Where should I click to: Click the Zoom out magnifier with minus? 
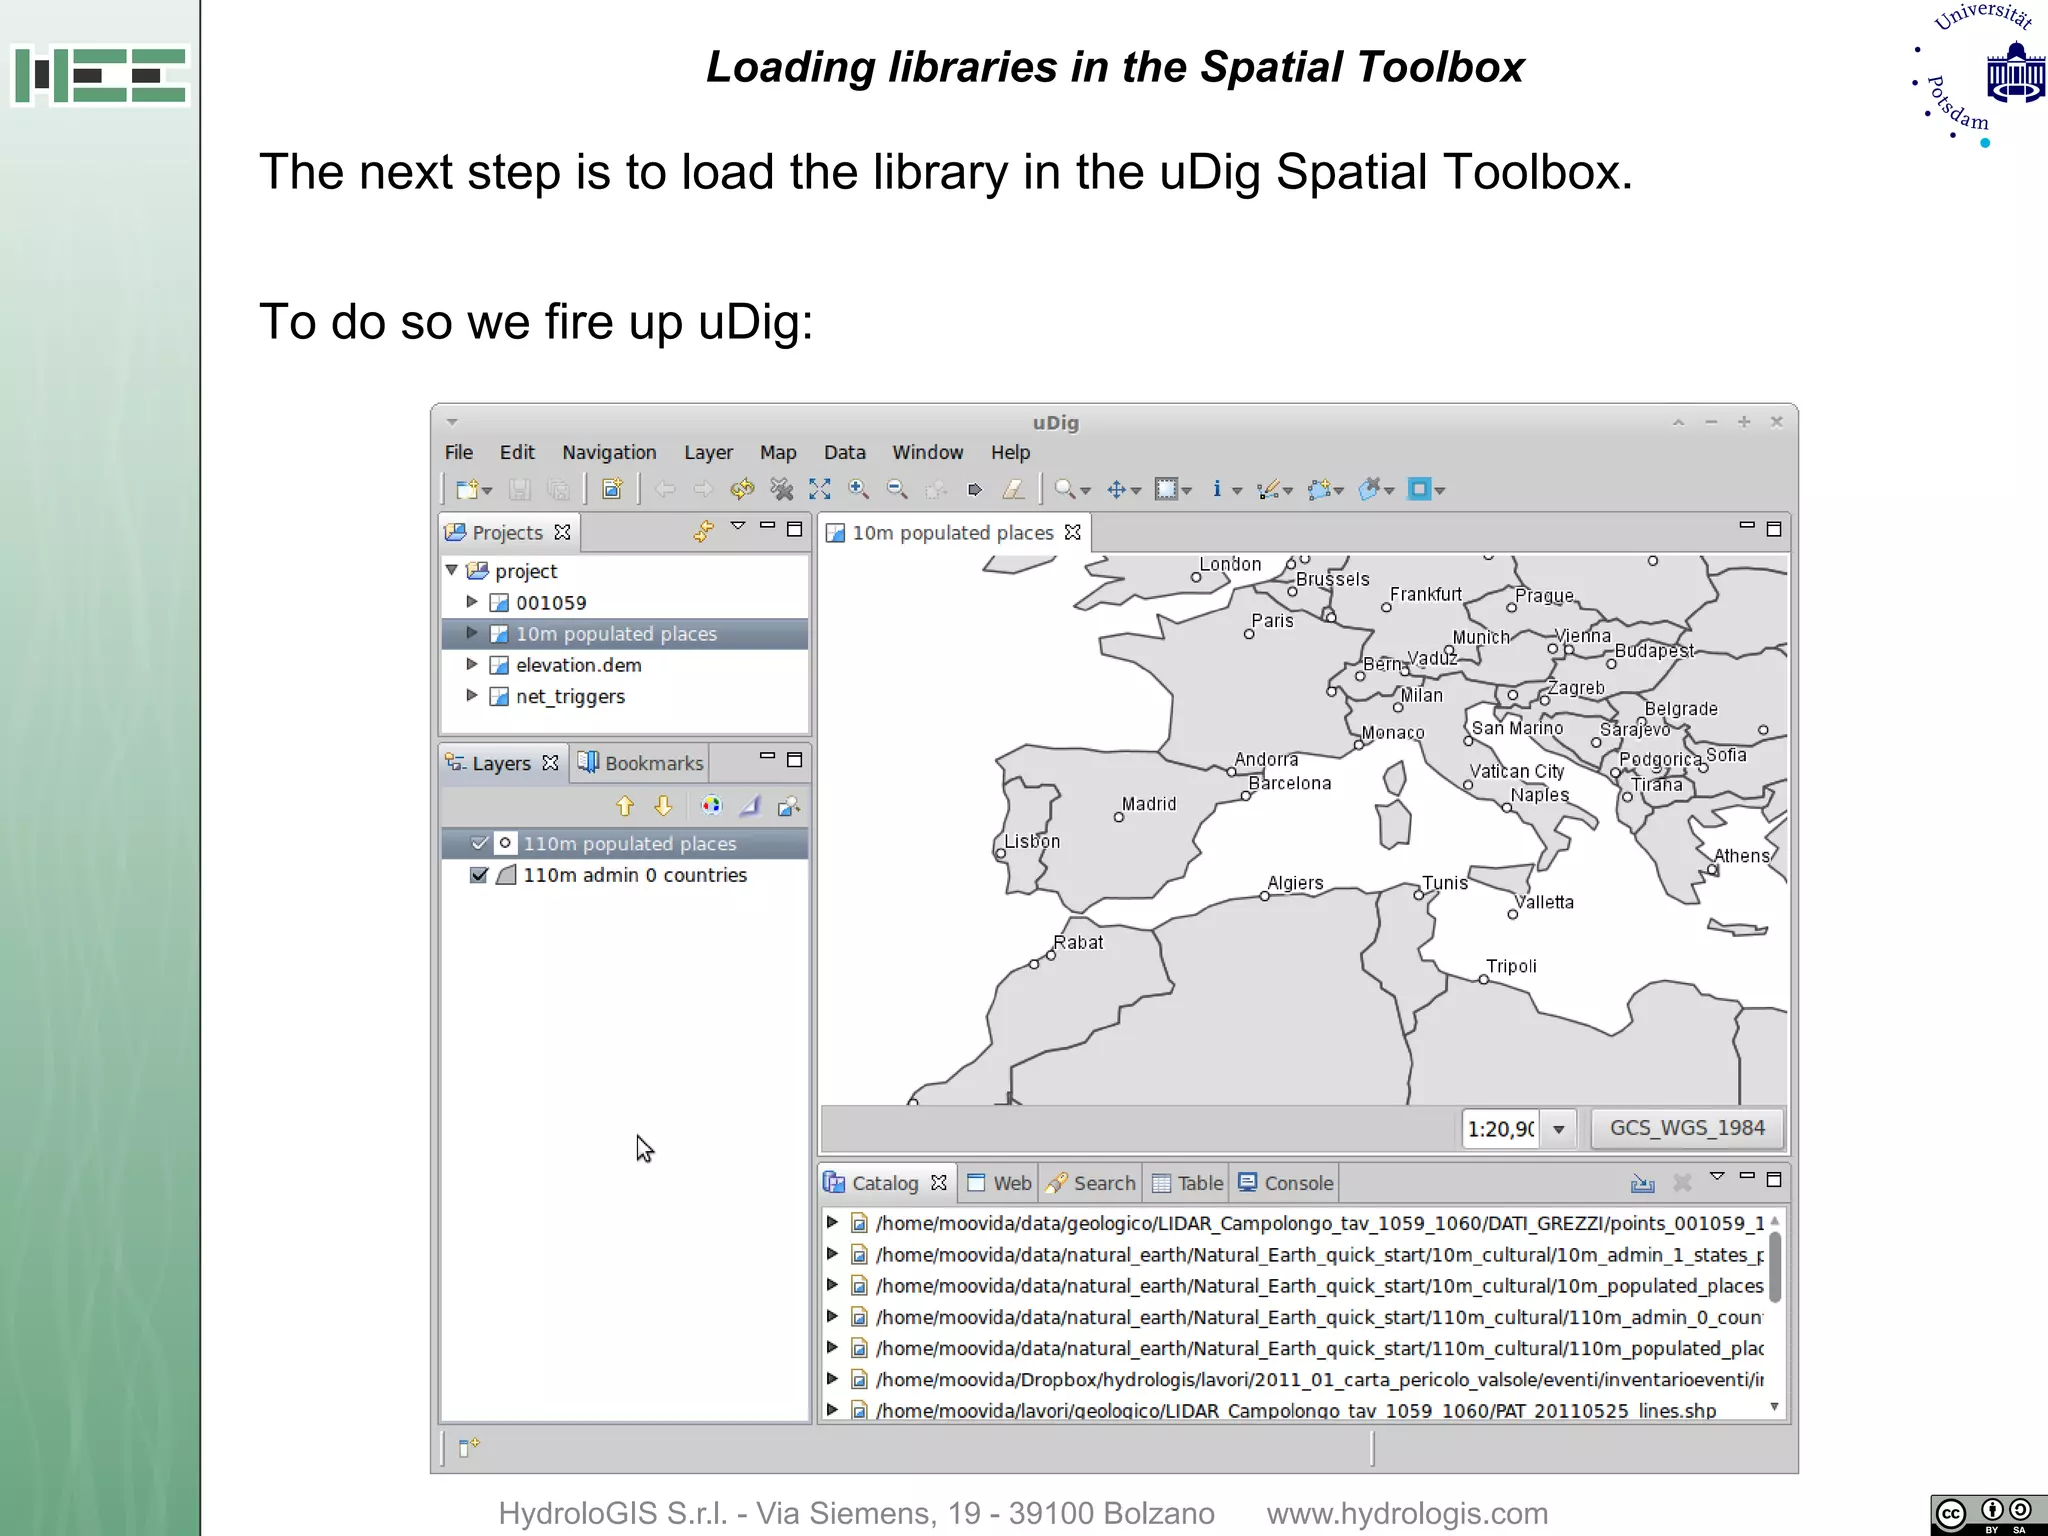click(x=897, y=489)
